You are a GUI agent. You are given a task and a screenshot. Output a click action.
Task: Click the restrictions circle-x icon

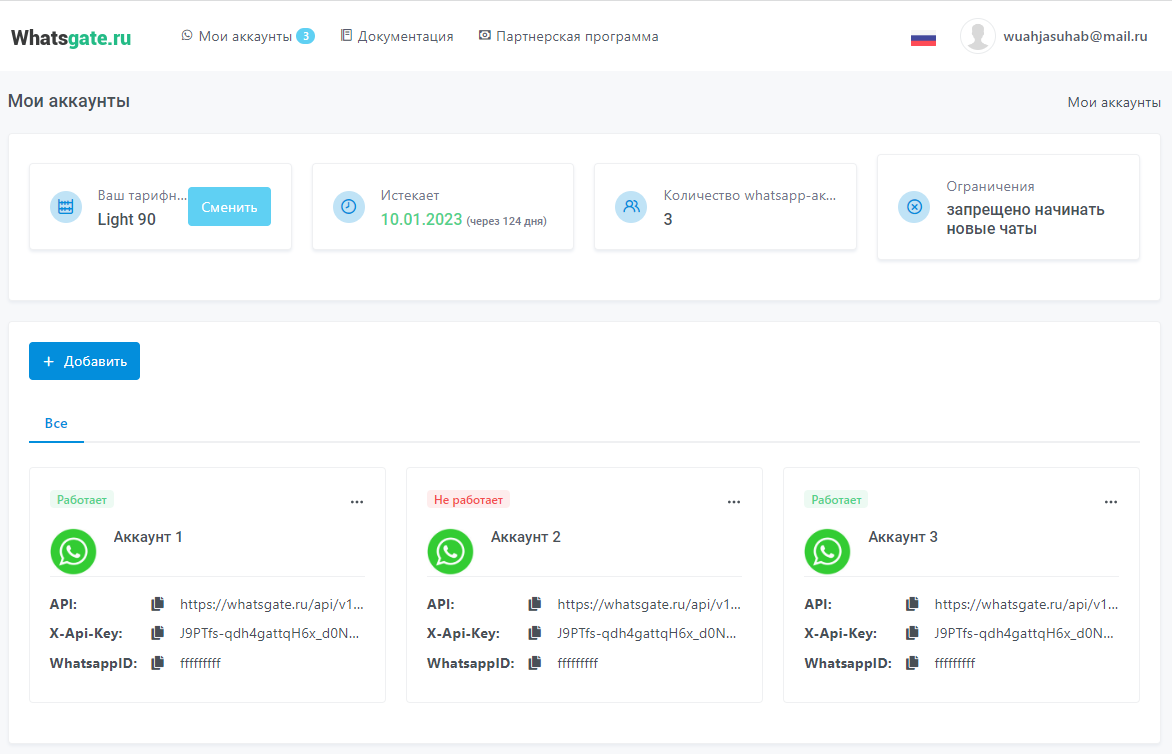[914, 207]
